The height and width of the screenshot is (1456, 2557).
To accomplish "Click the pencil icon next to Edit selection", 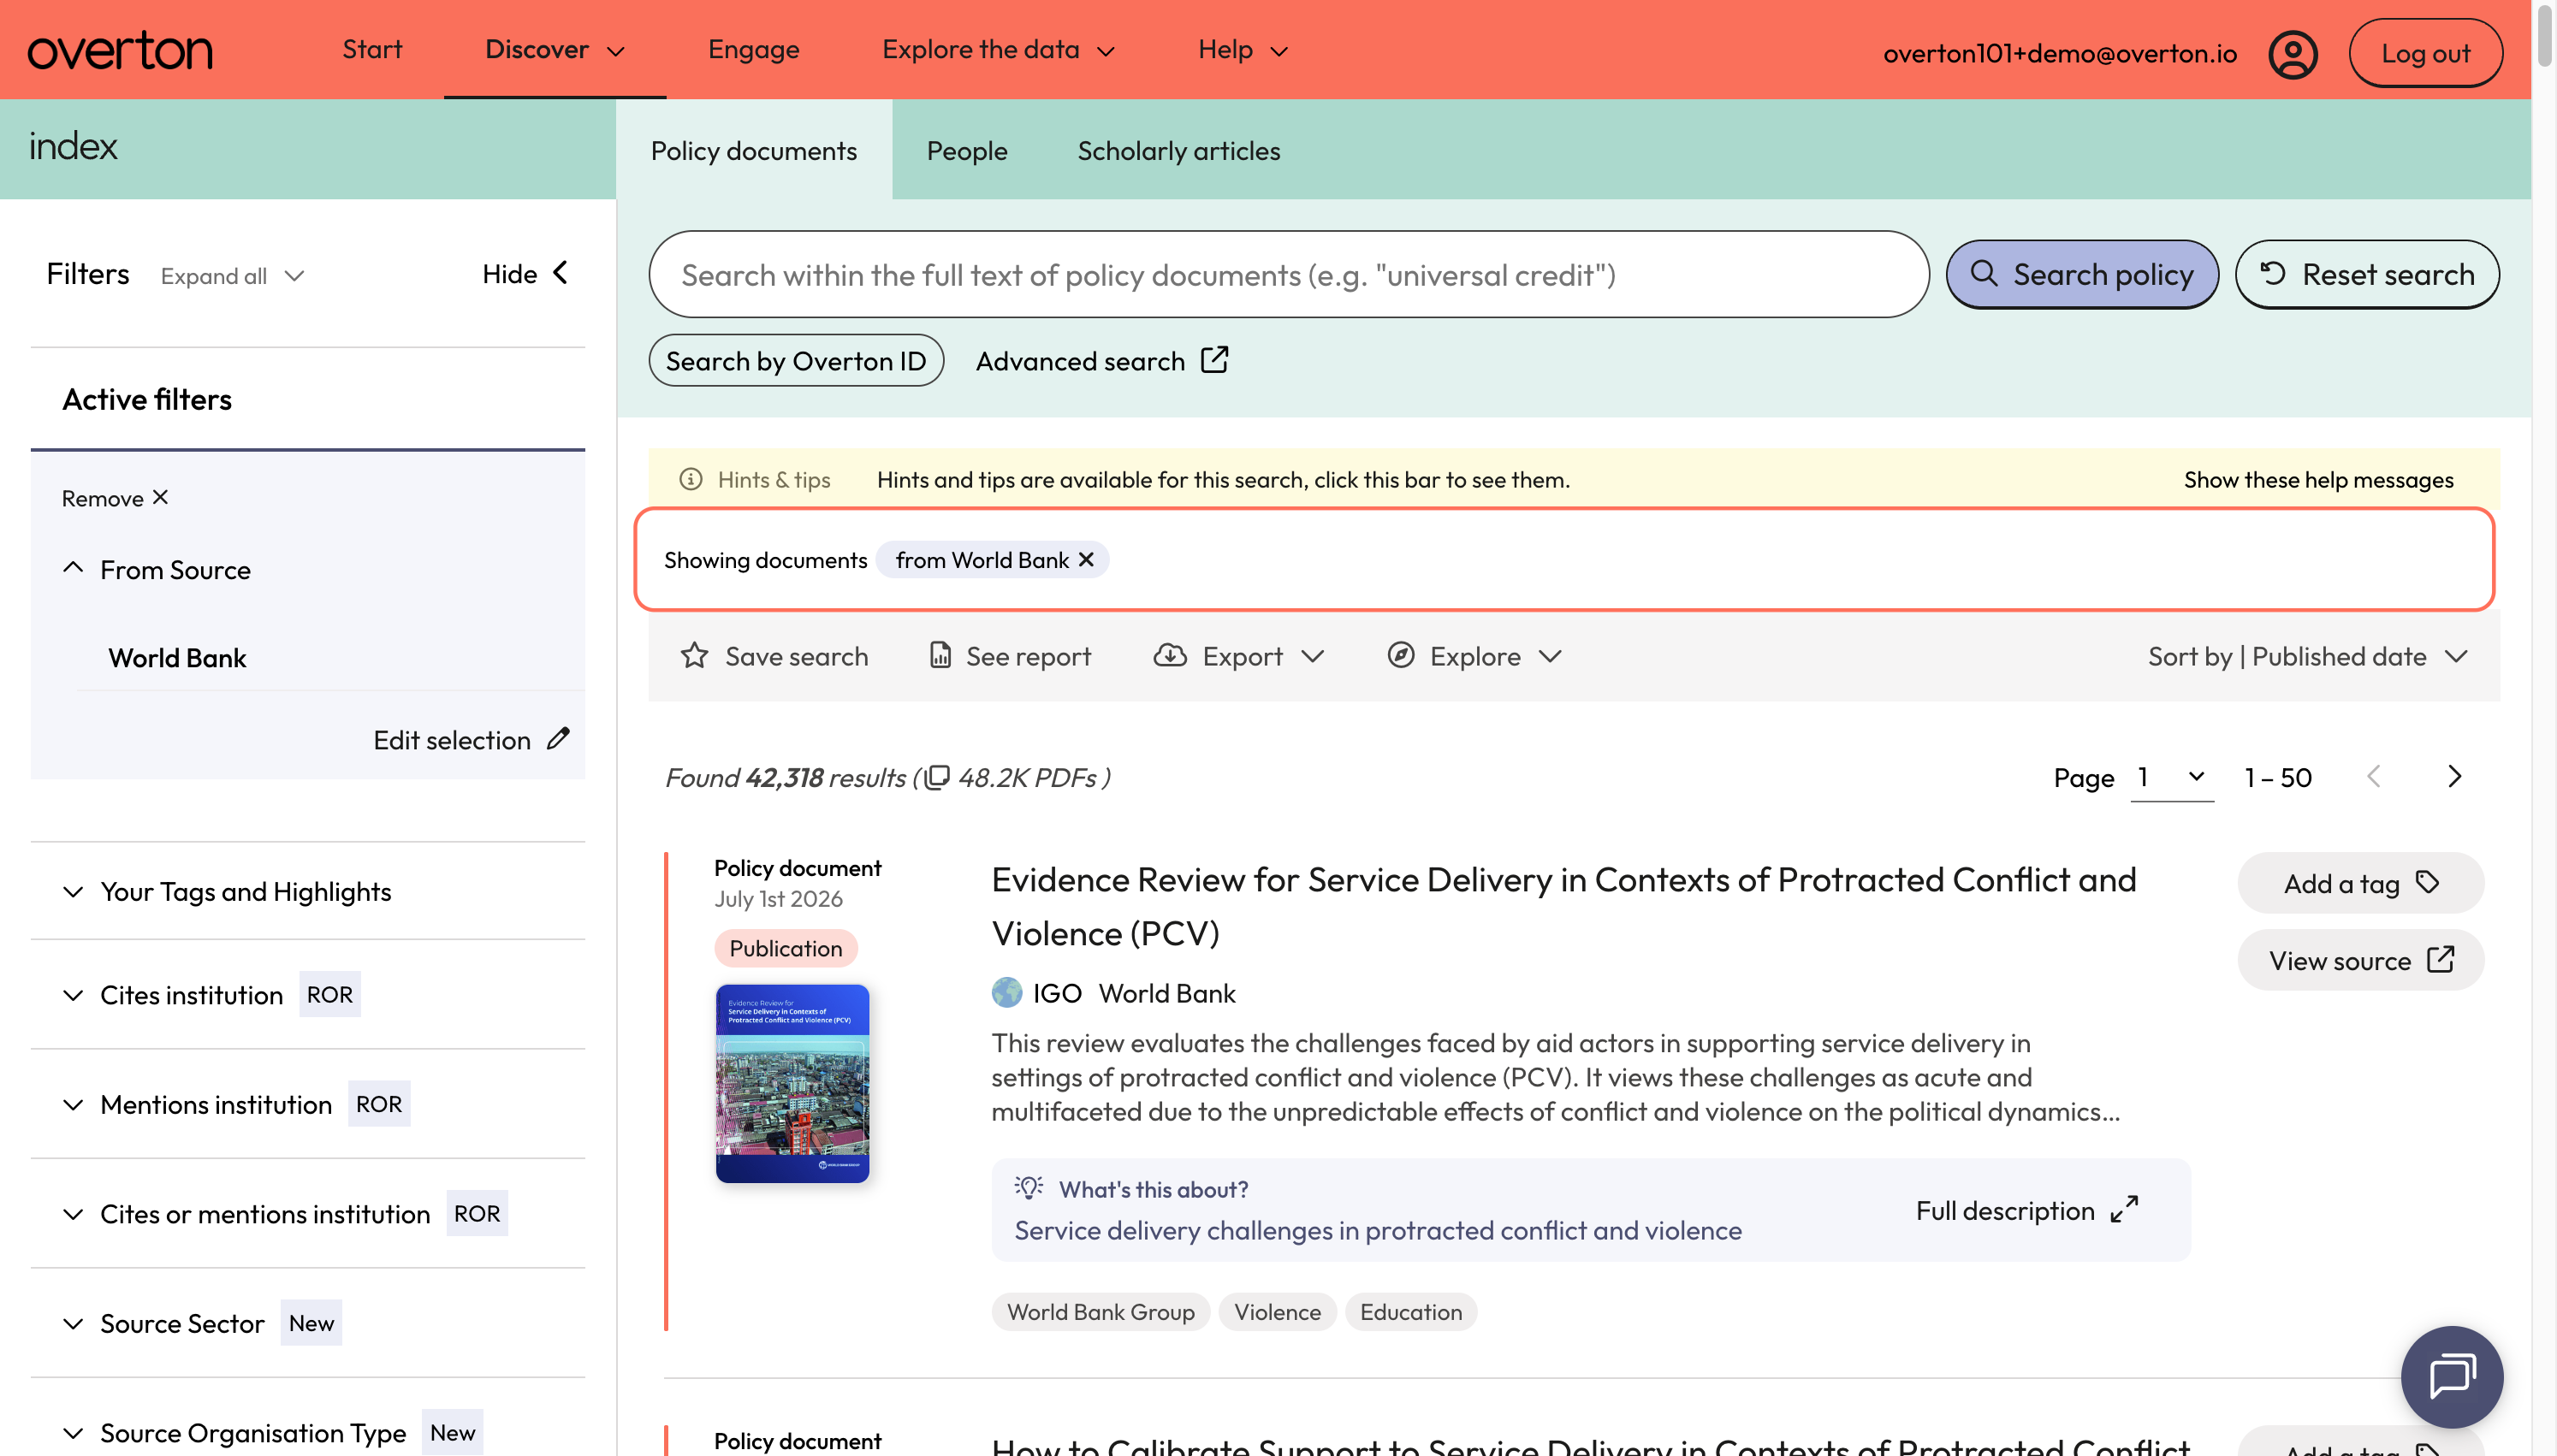I will 558,738.
